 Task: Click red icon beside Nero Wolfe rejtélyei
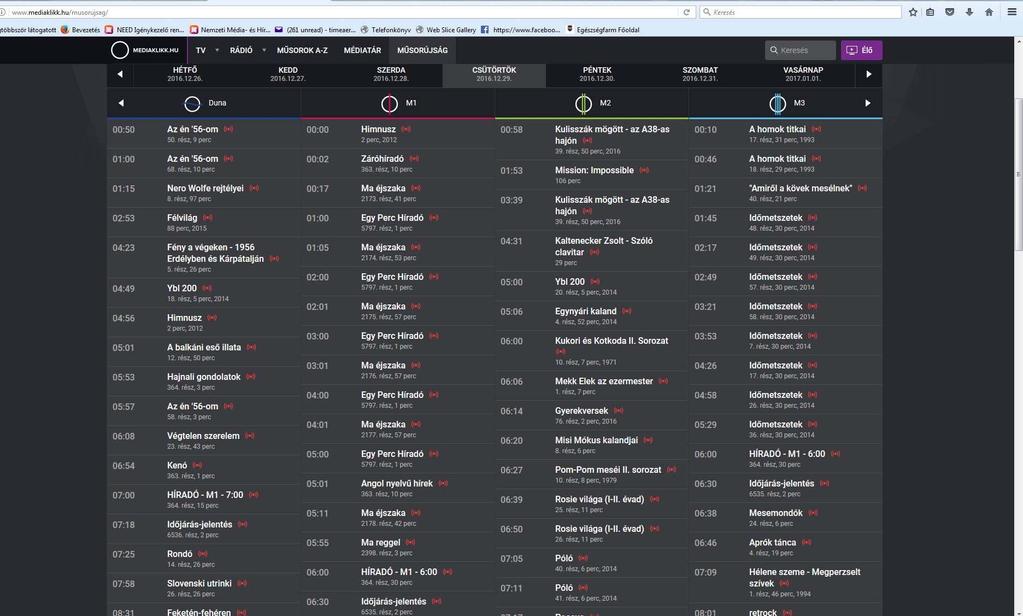[x=254, y=189]
